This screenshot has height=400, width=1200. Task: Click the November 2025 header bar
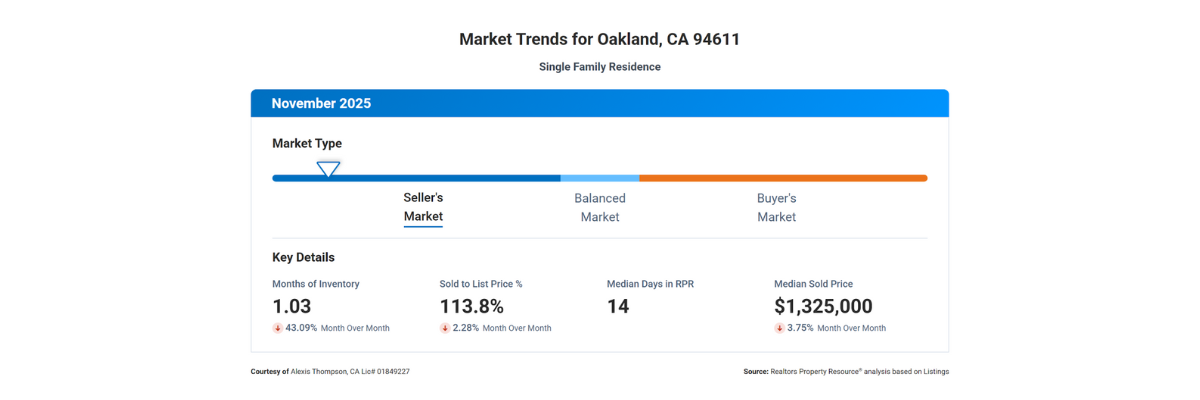(x=599, y=103)
